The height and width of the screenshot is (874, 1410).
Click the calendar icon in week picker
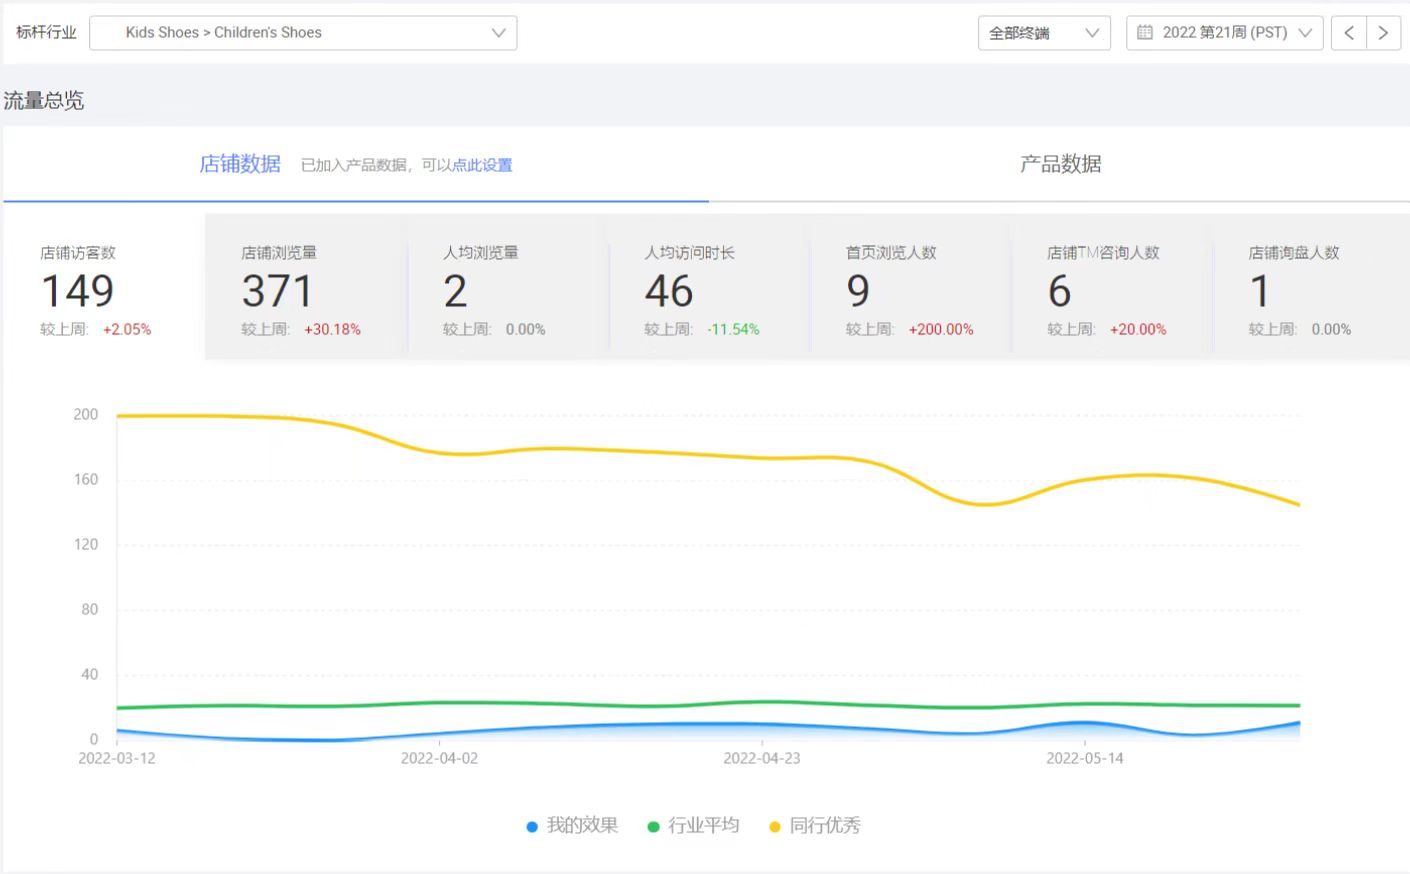1145,33
